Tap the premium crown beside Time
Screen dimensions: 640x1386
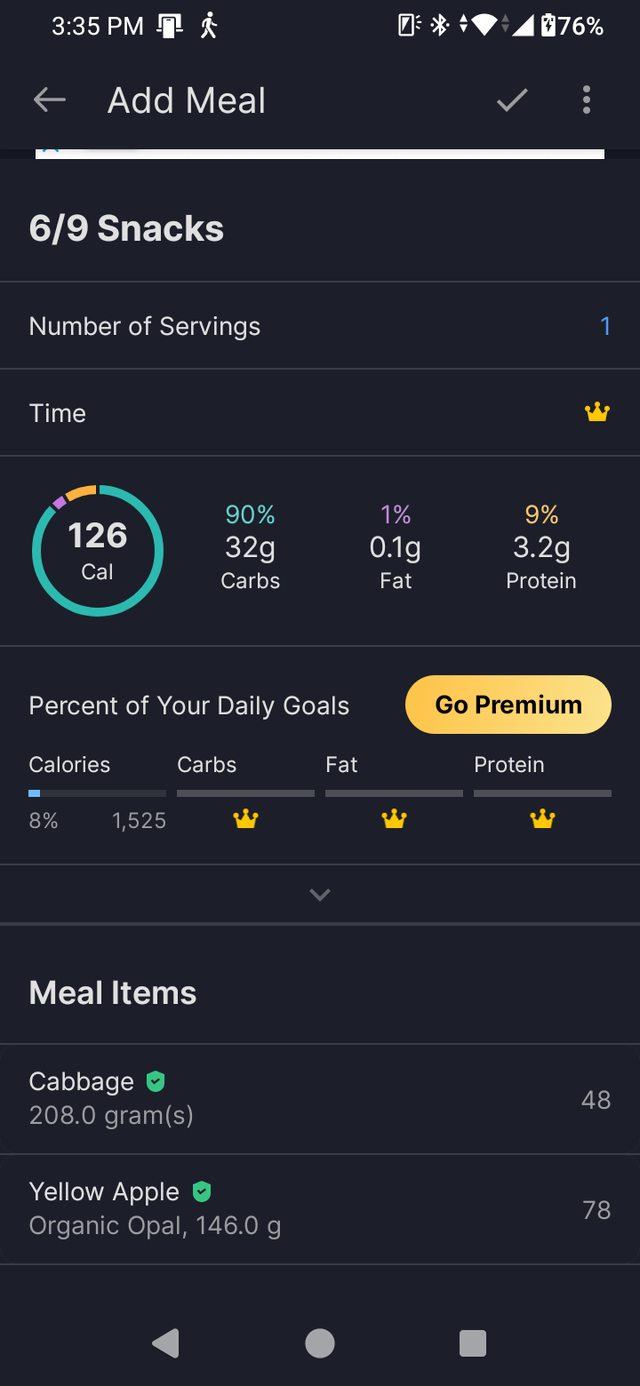point(597,412)
